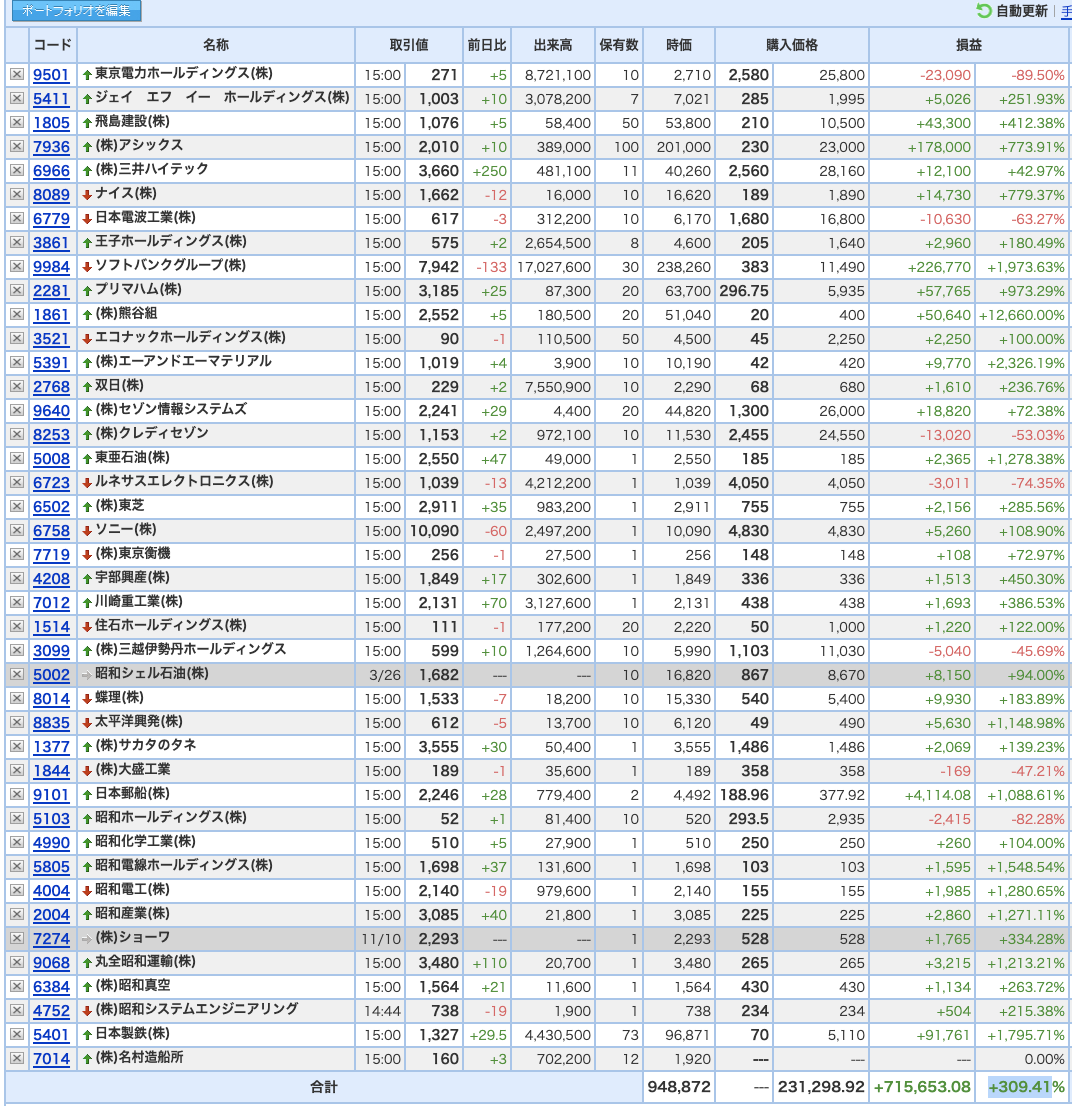Viewport: 1072px width, 1106px height.
Task: Open stock code link 6758
Action: point(51,530)
